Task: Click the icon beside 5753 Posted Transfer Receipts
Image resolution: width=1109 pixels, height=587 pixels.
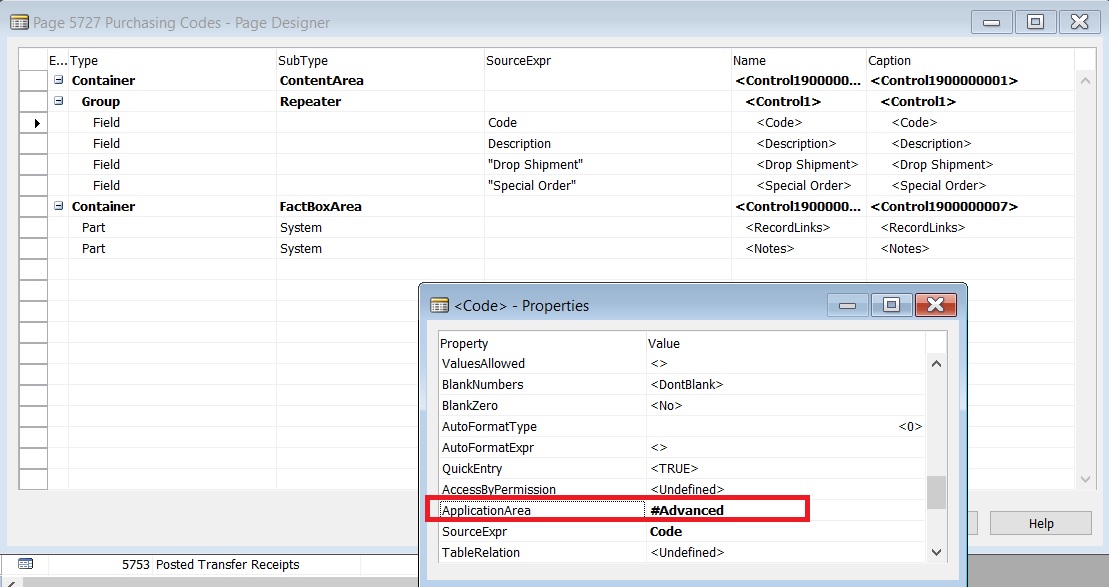Action: (x=26, y=565)
